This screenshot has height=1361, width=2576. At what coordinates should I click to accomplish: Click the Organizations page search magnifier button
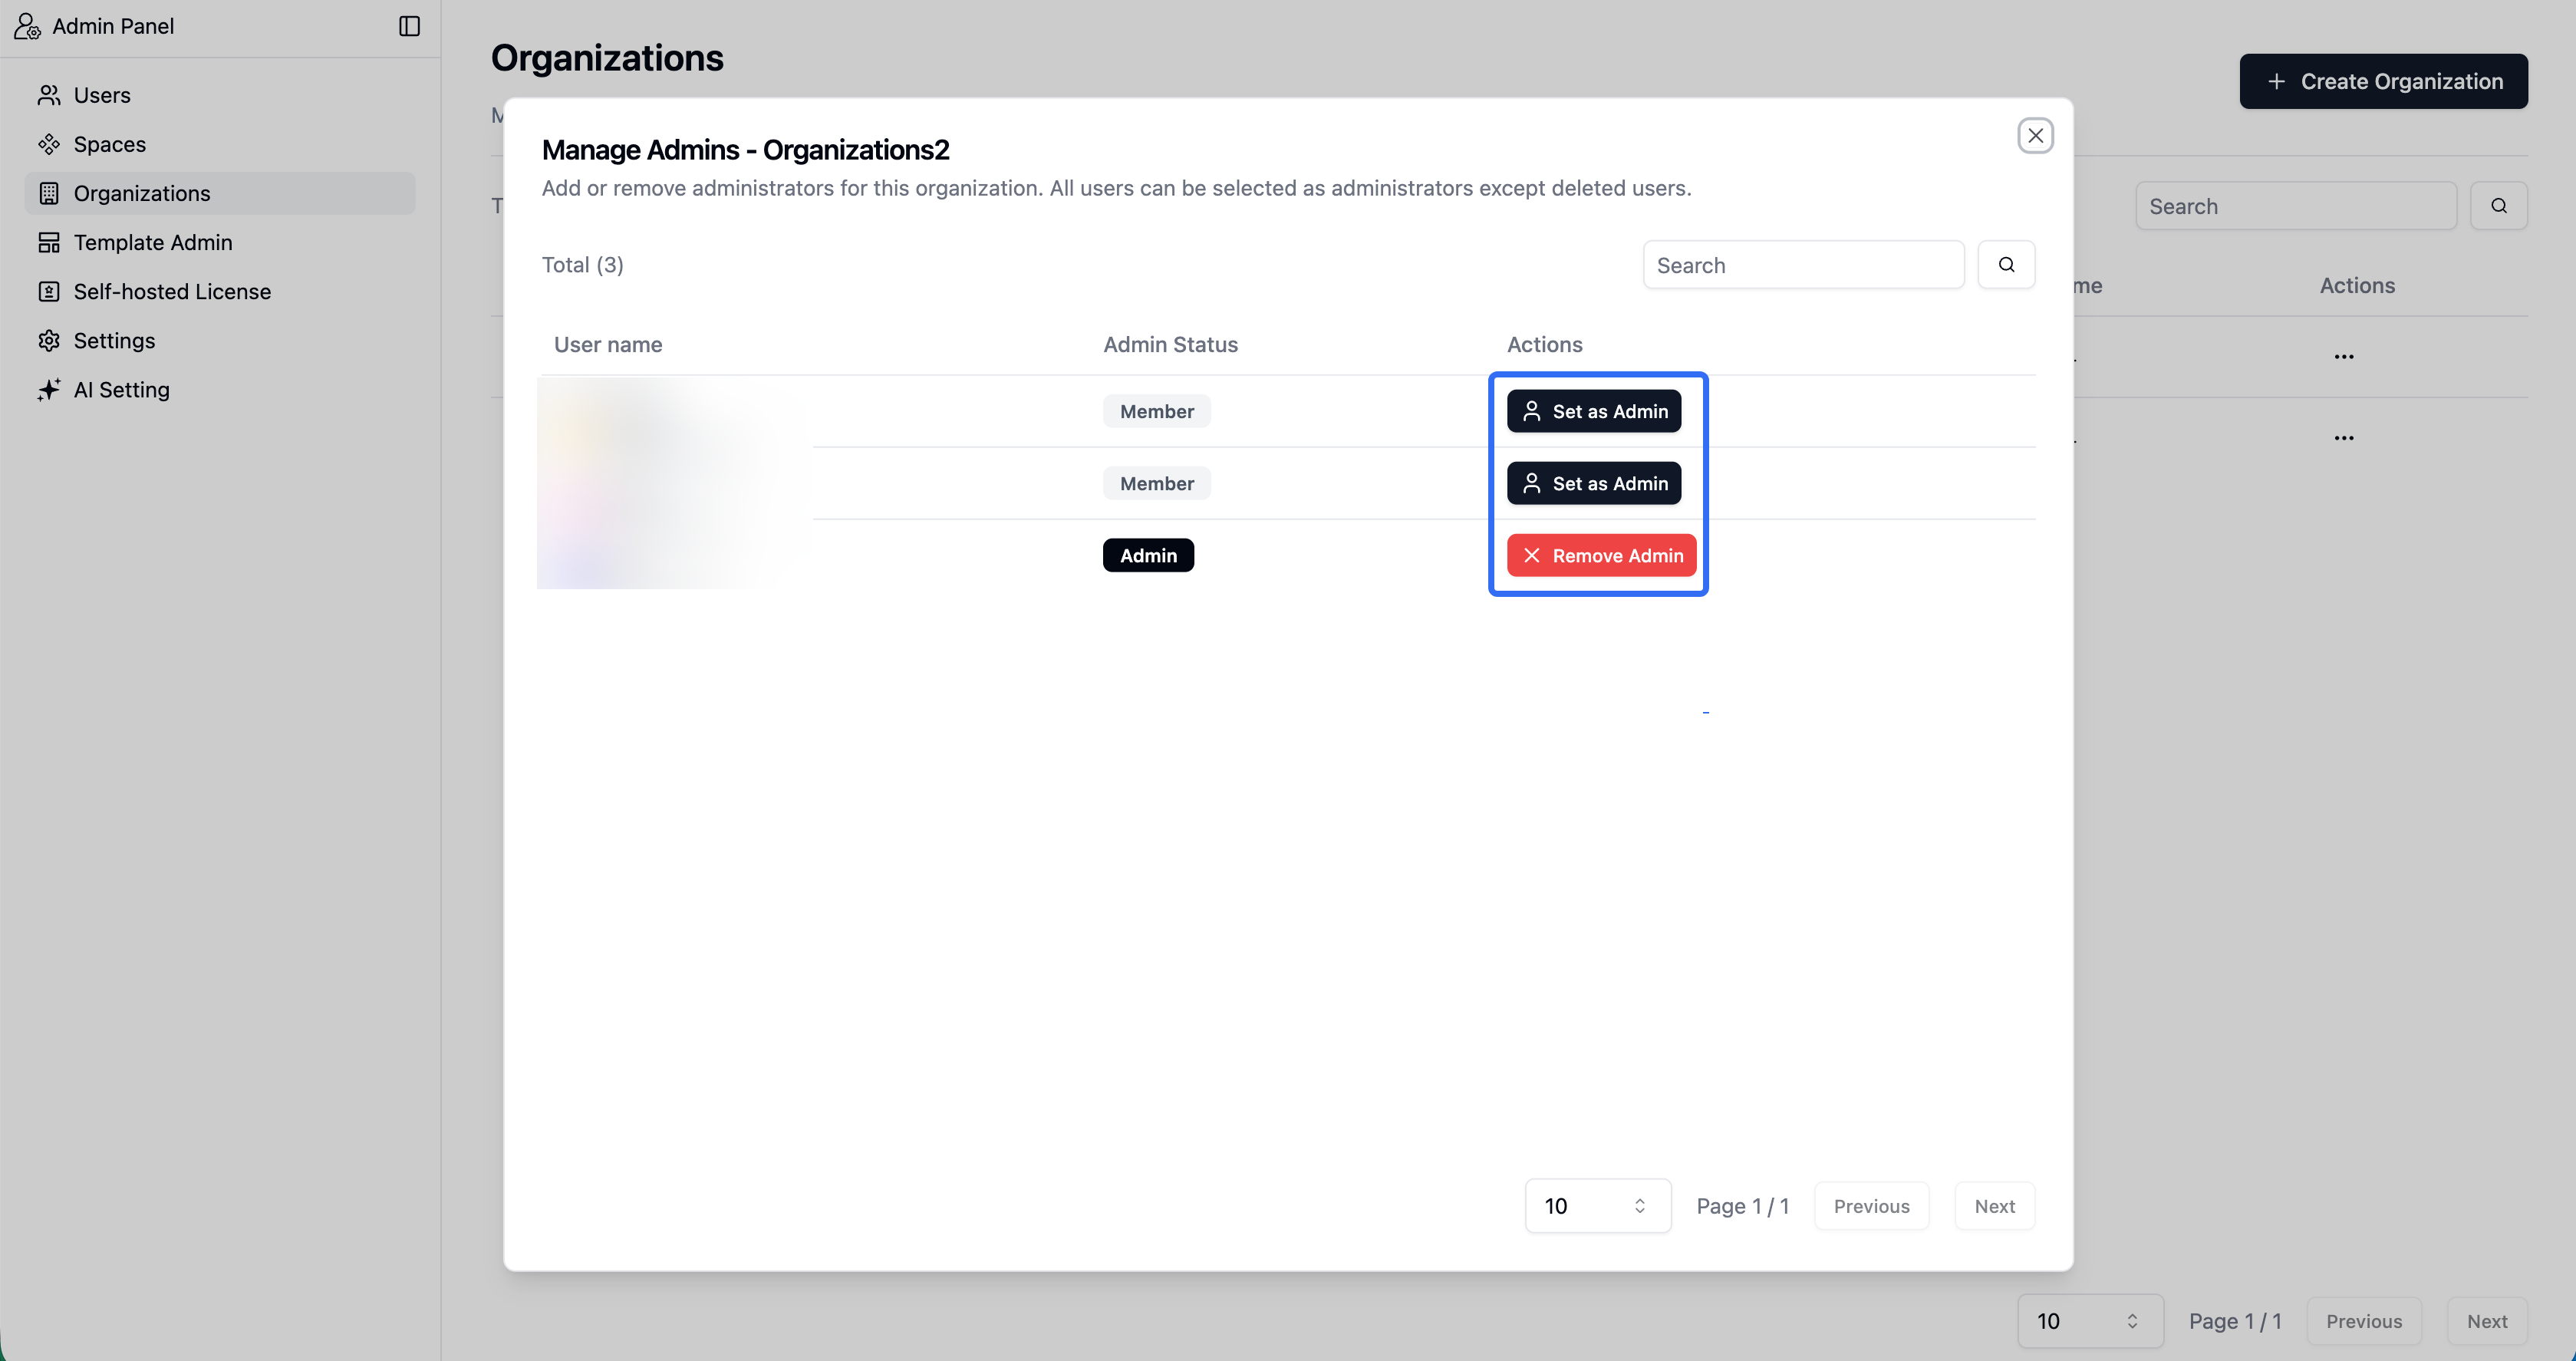[x=2498, y=206]
